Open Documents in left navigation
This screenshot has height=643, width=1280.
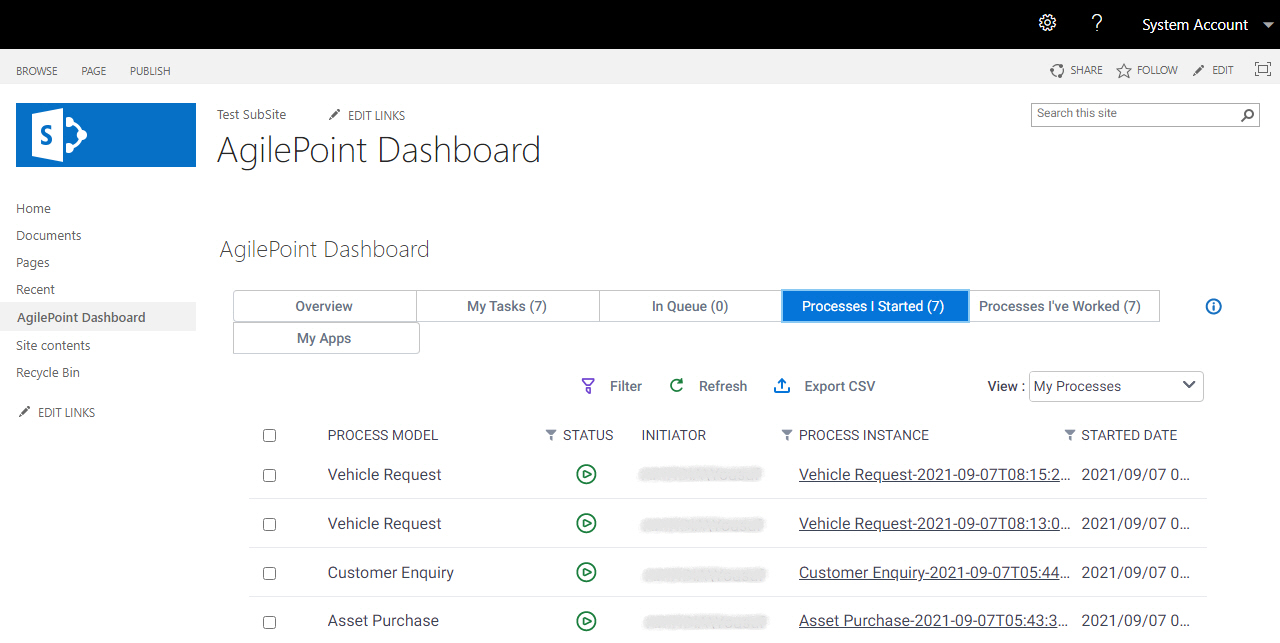point(49,236)
